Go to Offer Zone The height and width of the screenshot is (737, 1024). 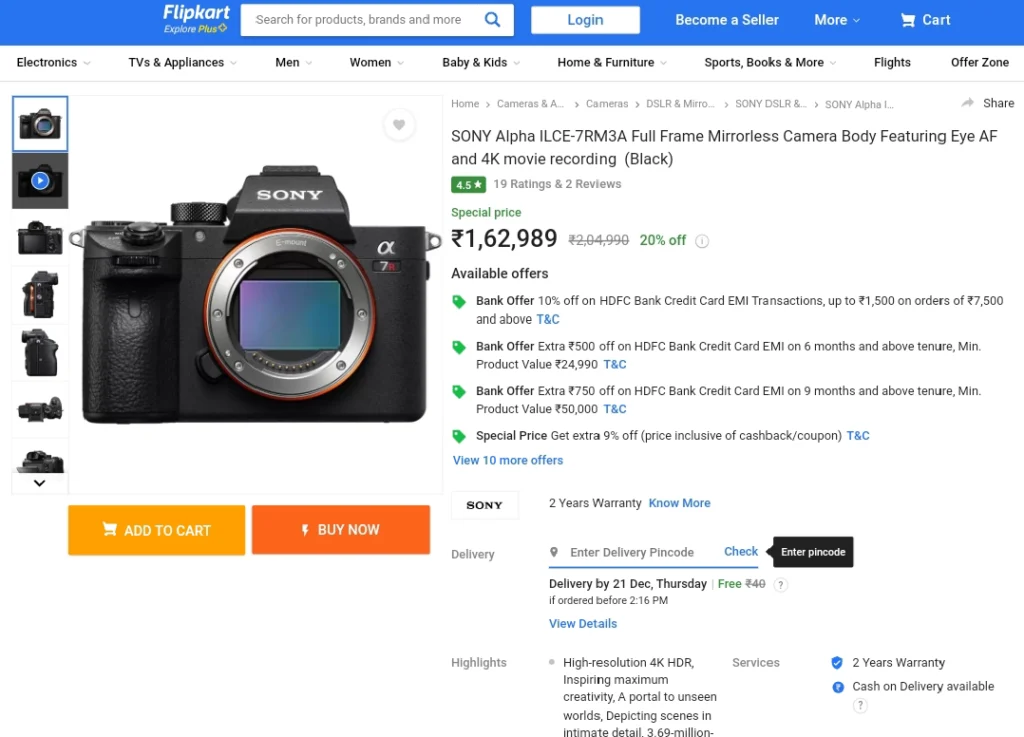tap(980, 63)
